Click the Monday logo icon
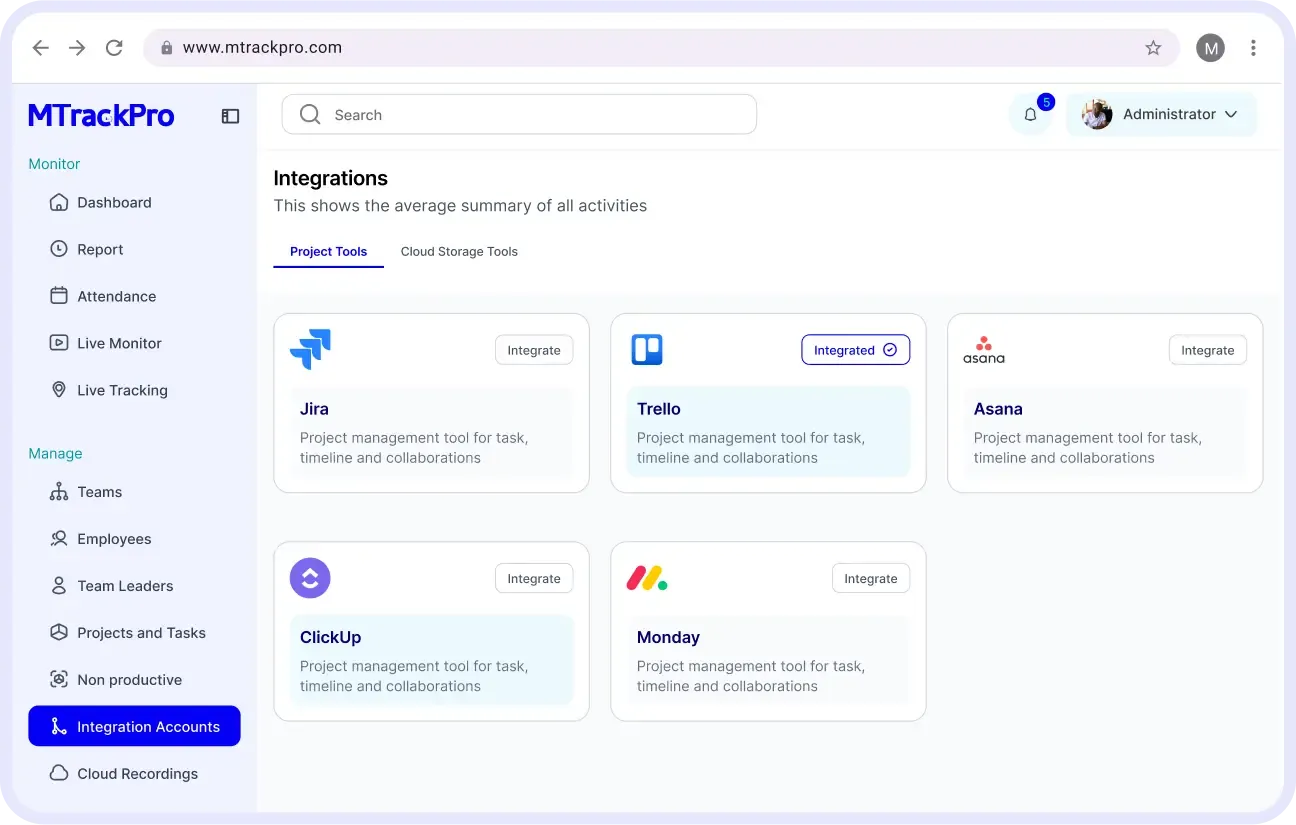The height and width of the screenshot is (825, 1296). (x=647, y=578)
